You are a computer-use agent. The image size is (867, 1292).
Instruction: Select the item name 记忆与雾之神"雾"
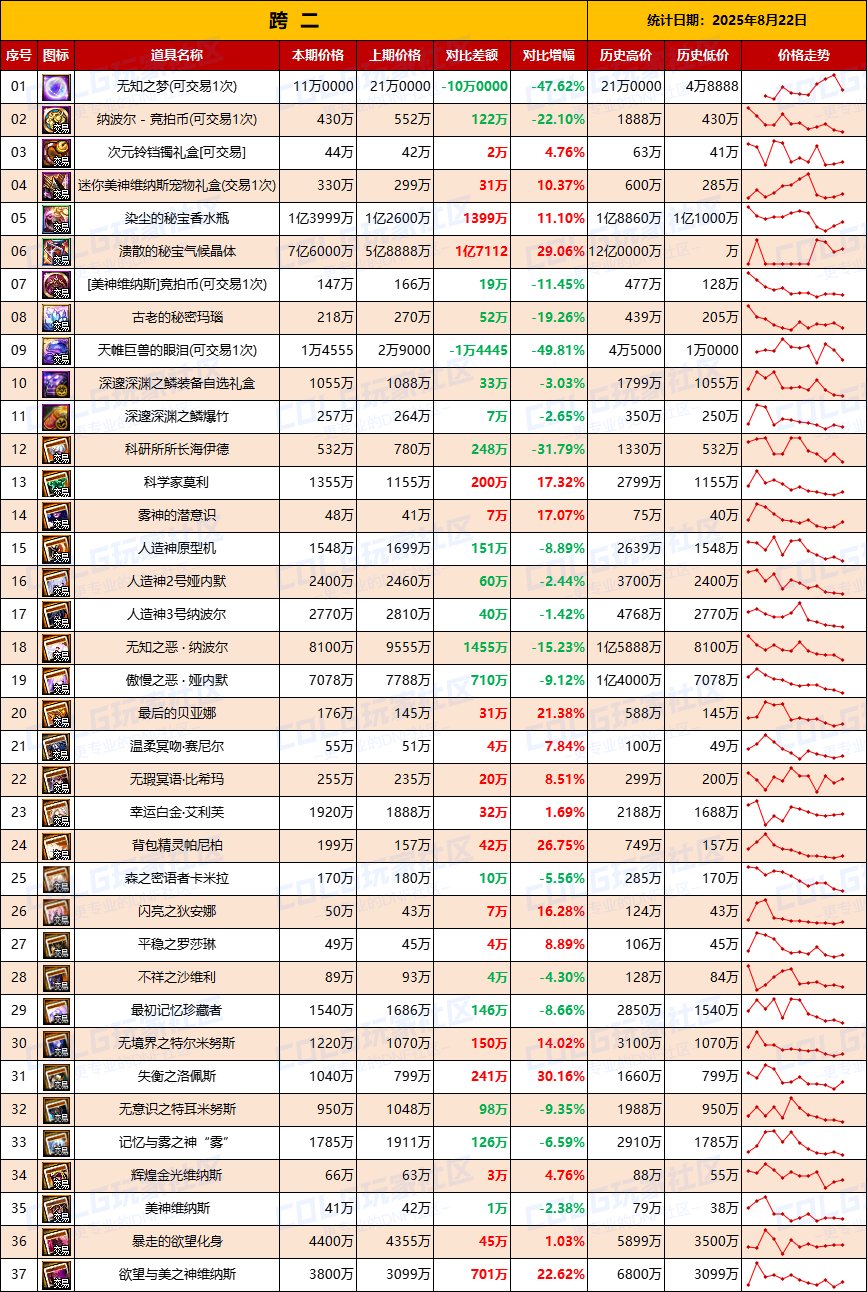click(x=177, y=1143)
